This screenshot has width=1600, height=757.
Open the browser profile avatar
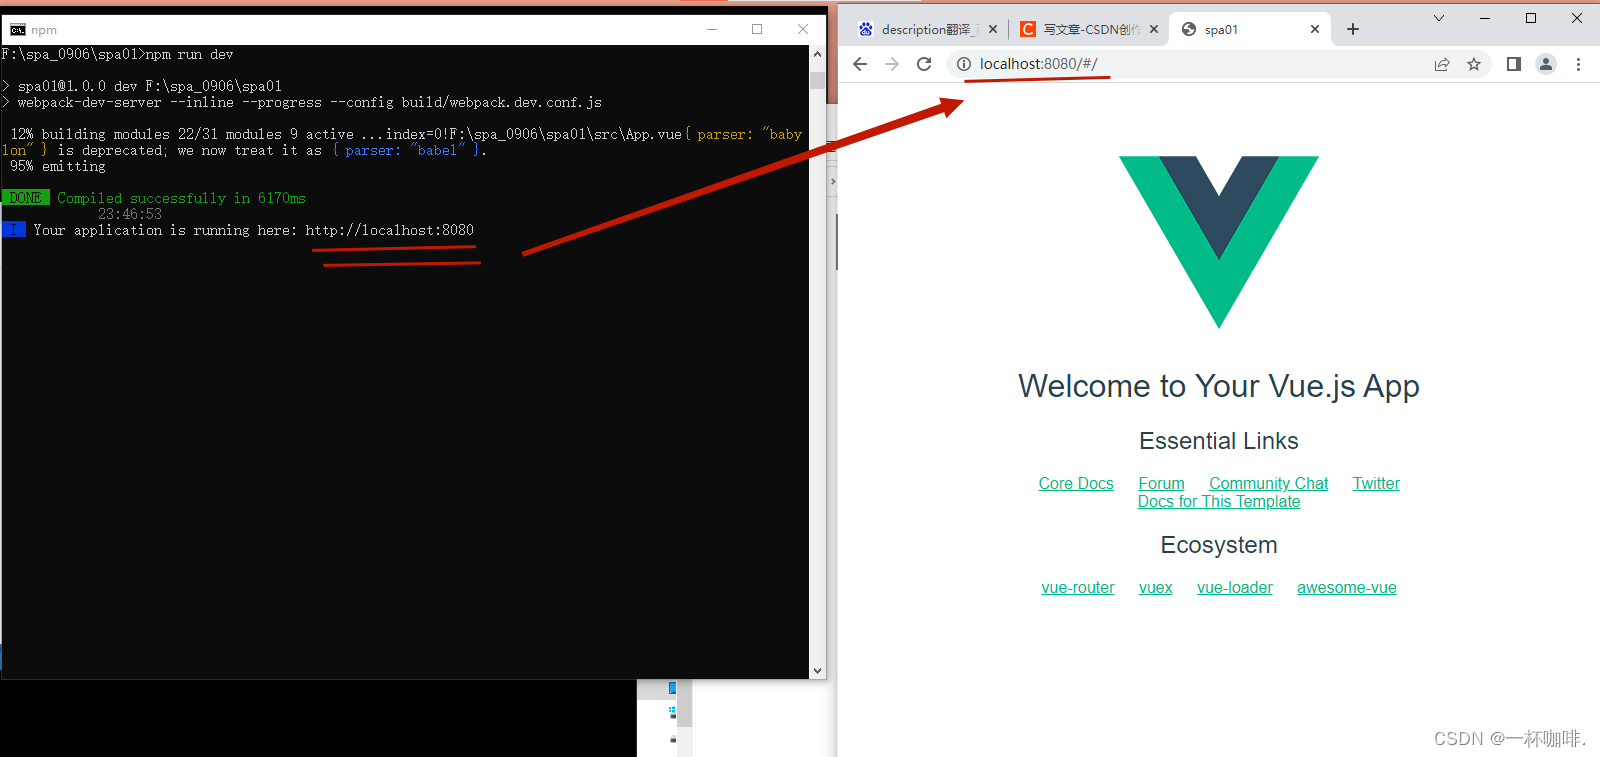click(x=1546, y=64)
